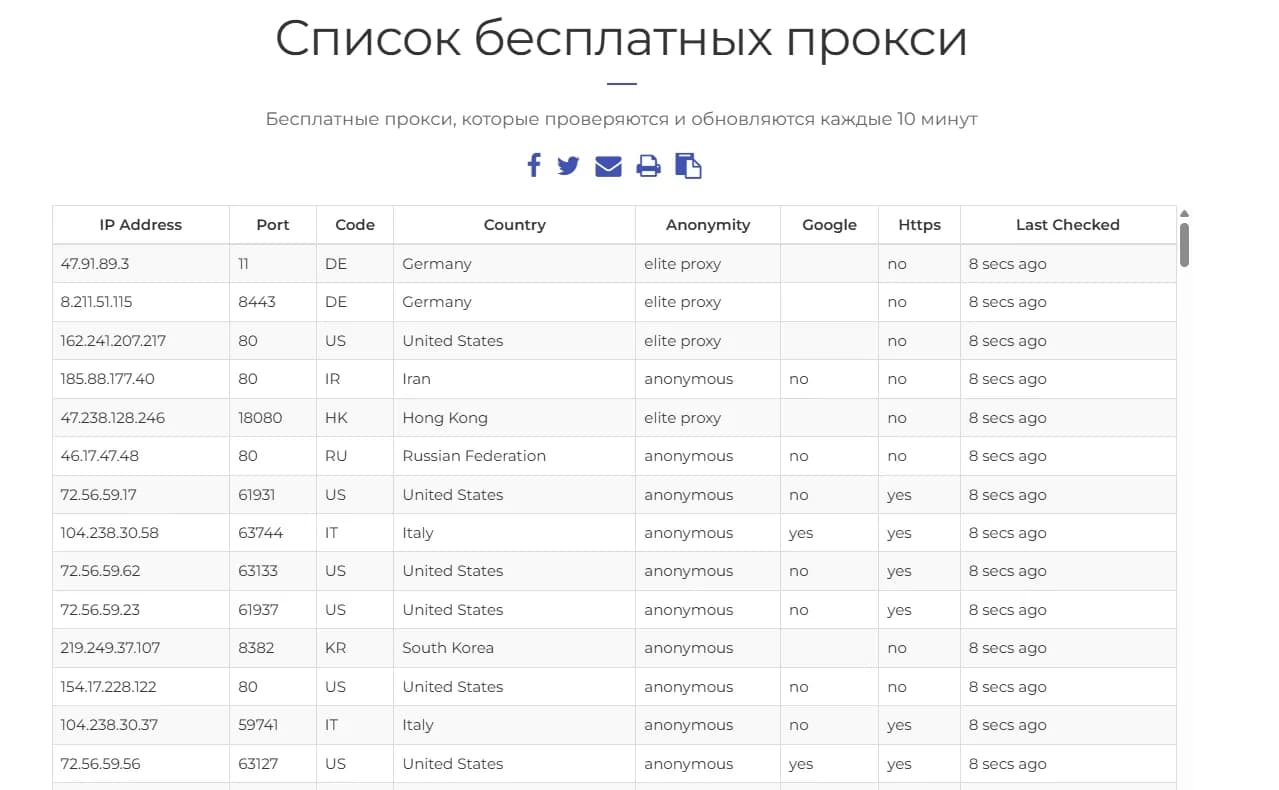Copy proxy list to clipboard
This screenshot has width=1279, height=790.
[x=688, y=165]
